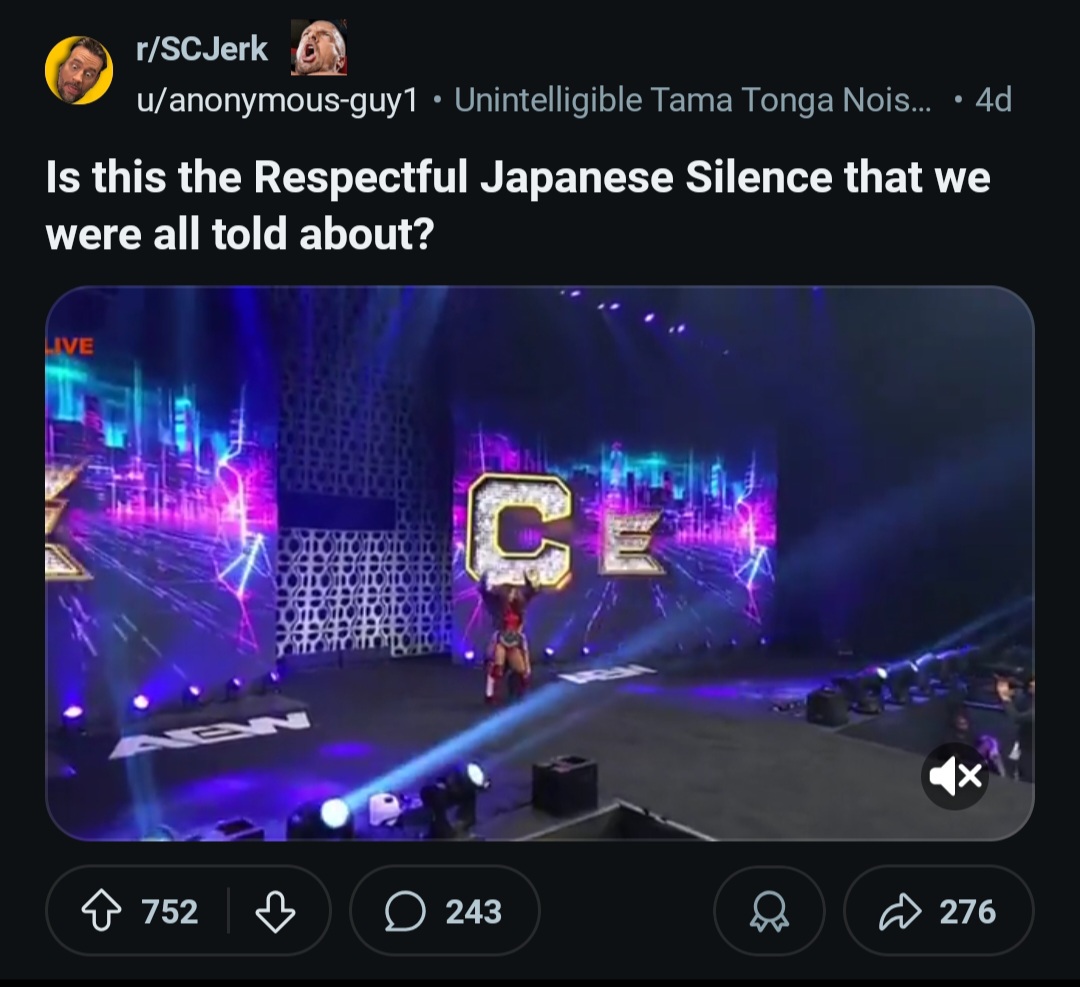Click the wrestler on the video stage
The width and height of the screenshot is (1080, 987).
click(x=507, y=638)
